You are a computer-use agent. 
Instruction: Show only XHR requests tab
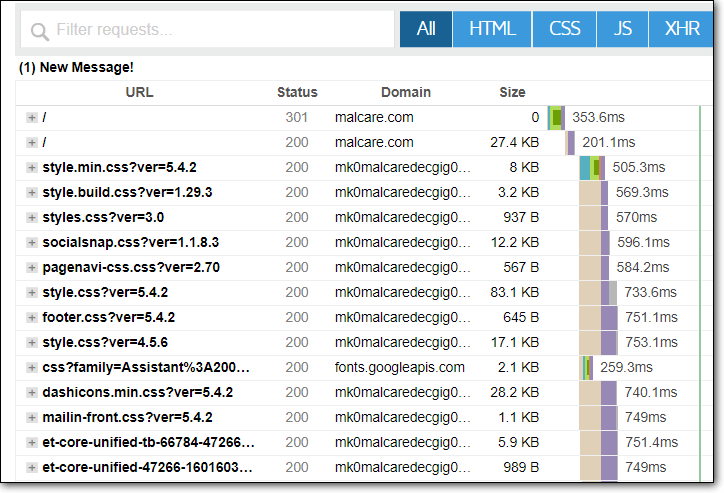click(681, 29)
